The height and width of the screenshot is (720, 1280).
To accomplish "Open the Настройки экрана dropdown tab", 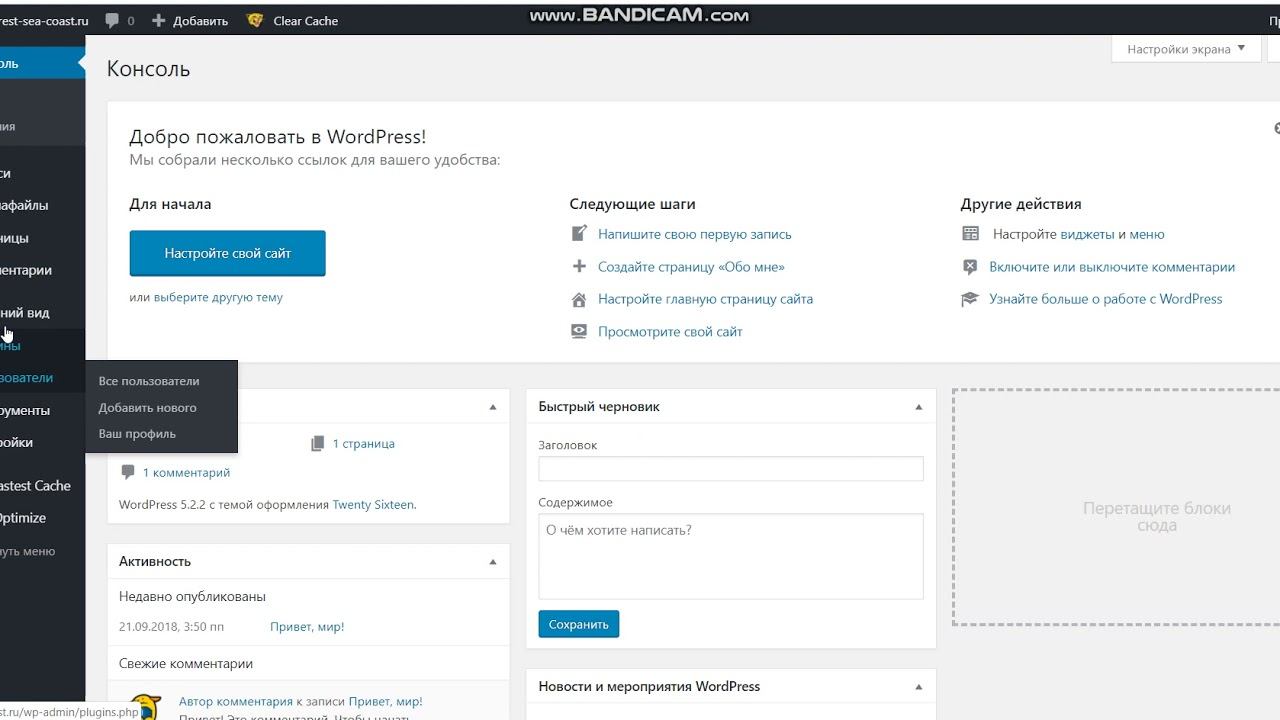I will click(x=1186, y=49).
